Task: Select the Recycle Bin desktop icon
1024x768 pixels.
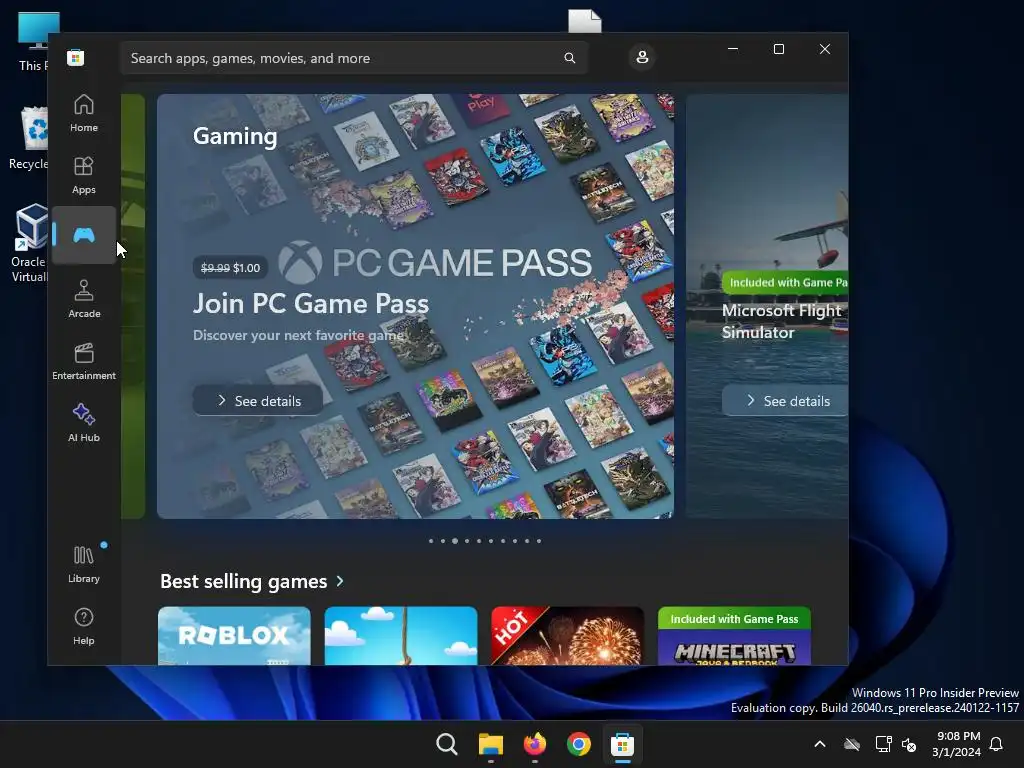Action: [x=31, y=137]
